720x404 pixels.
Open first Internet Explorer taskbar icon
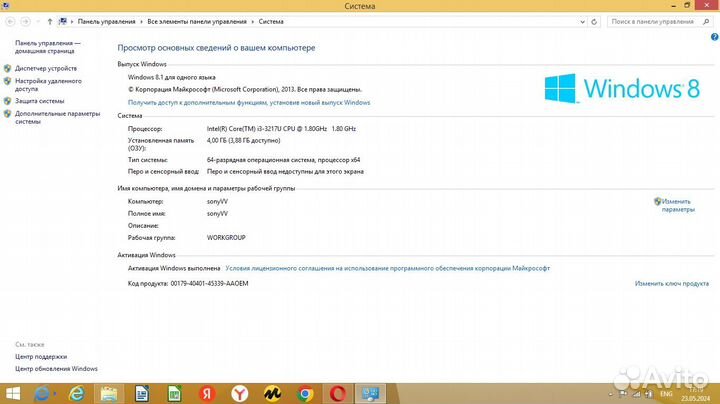(43, 394)
